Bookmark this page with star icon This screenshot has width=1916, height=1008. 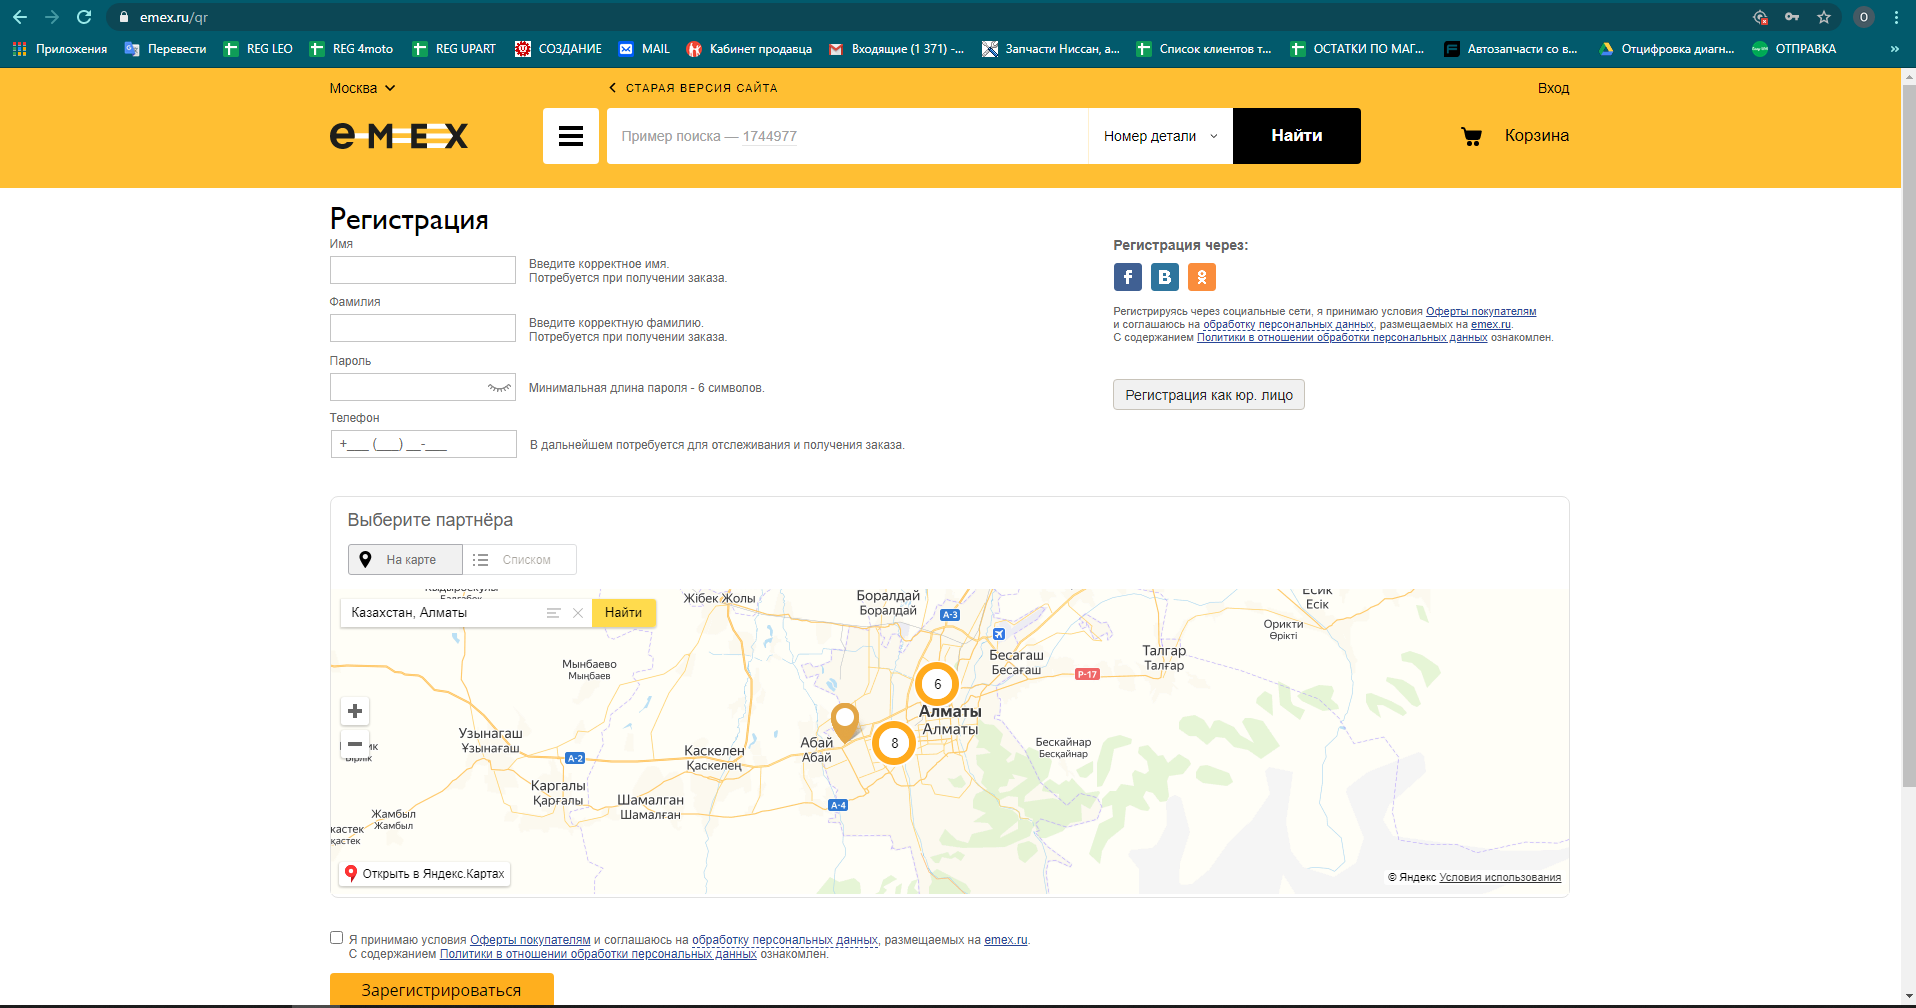[x=1824, y=17]
